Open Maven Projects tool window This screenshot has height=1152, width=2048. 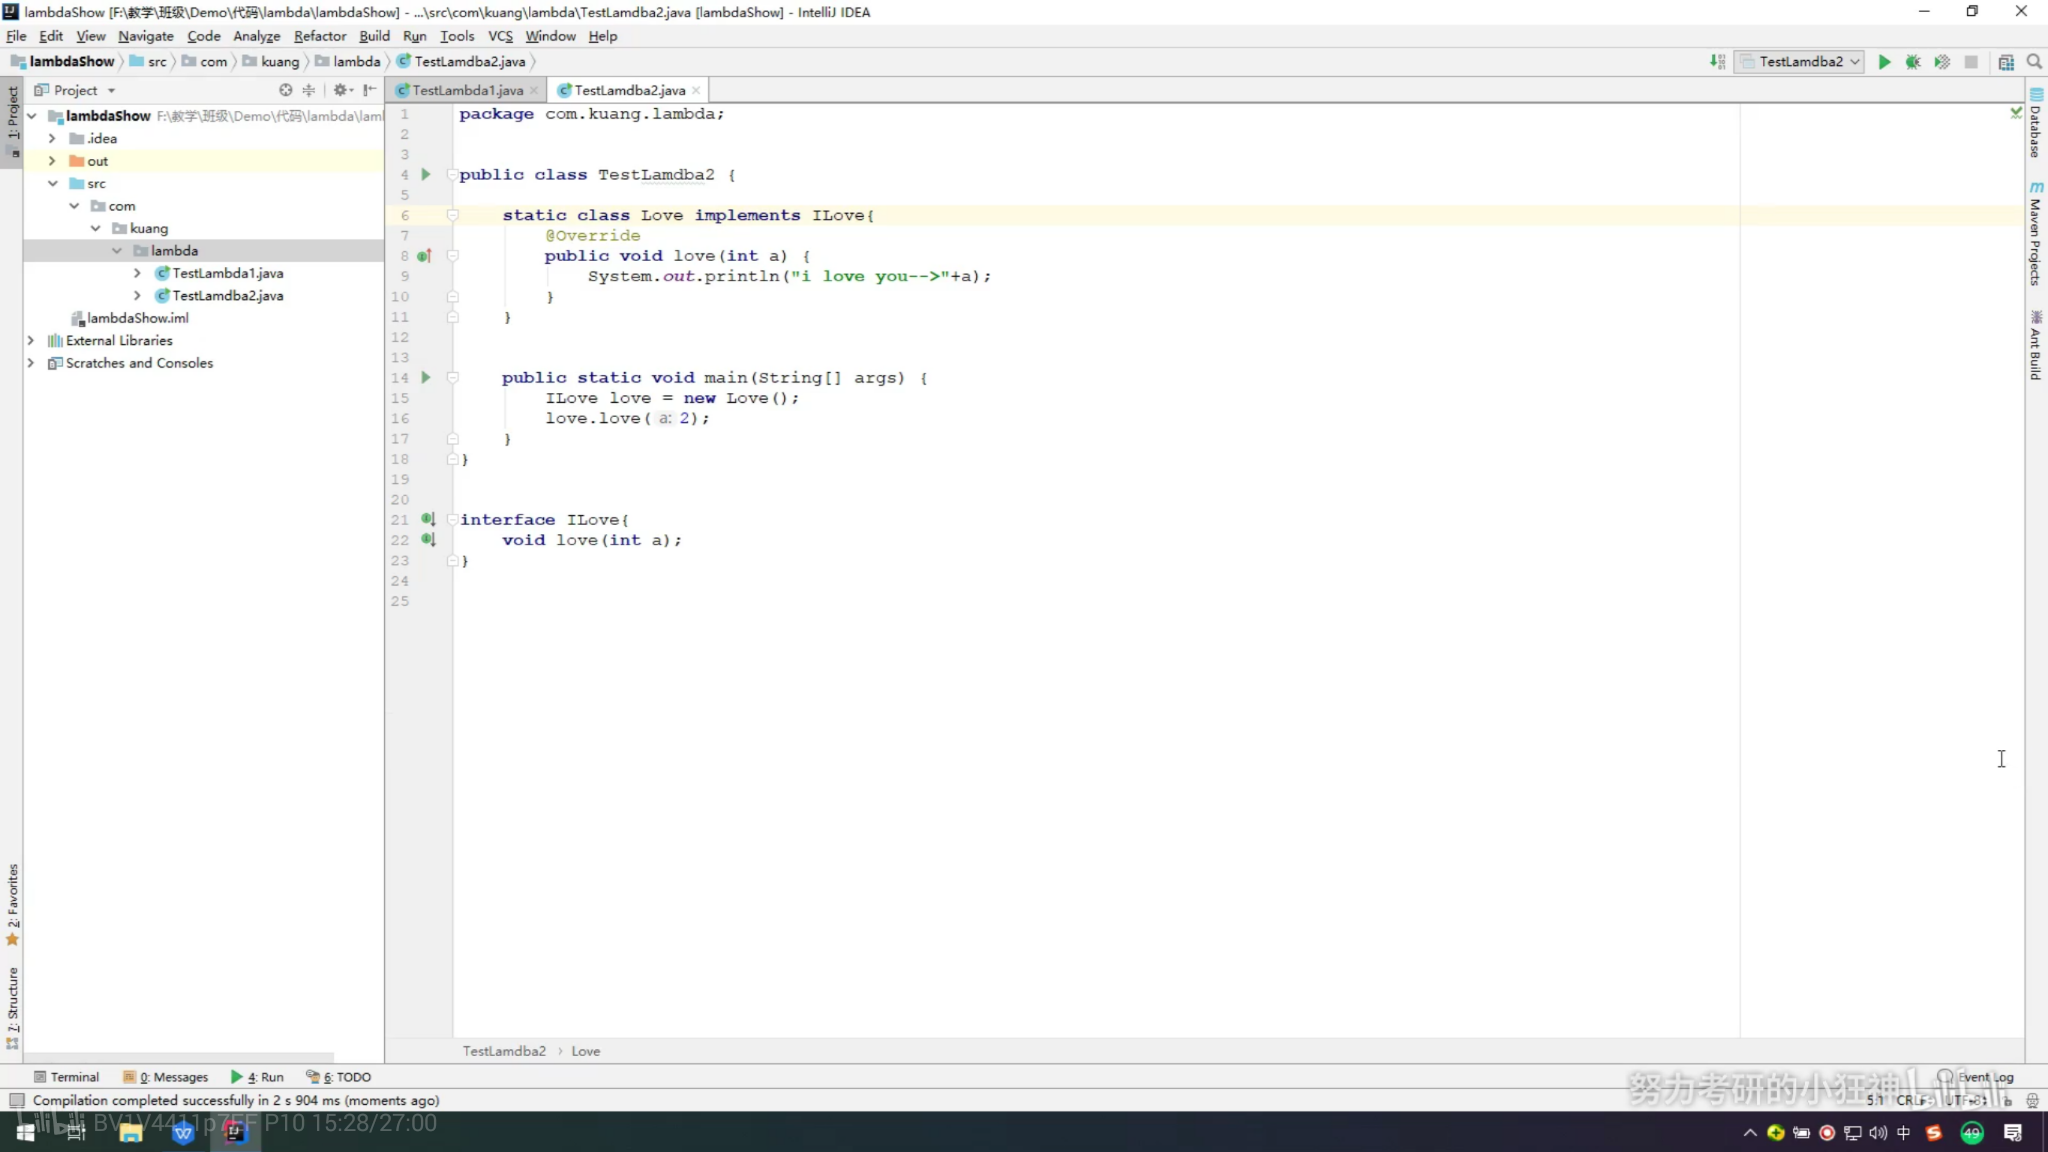2036,233
